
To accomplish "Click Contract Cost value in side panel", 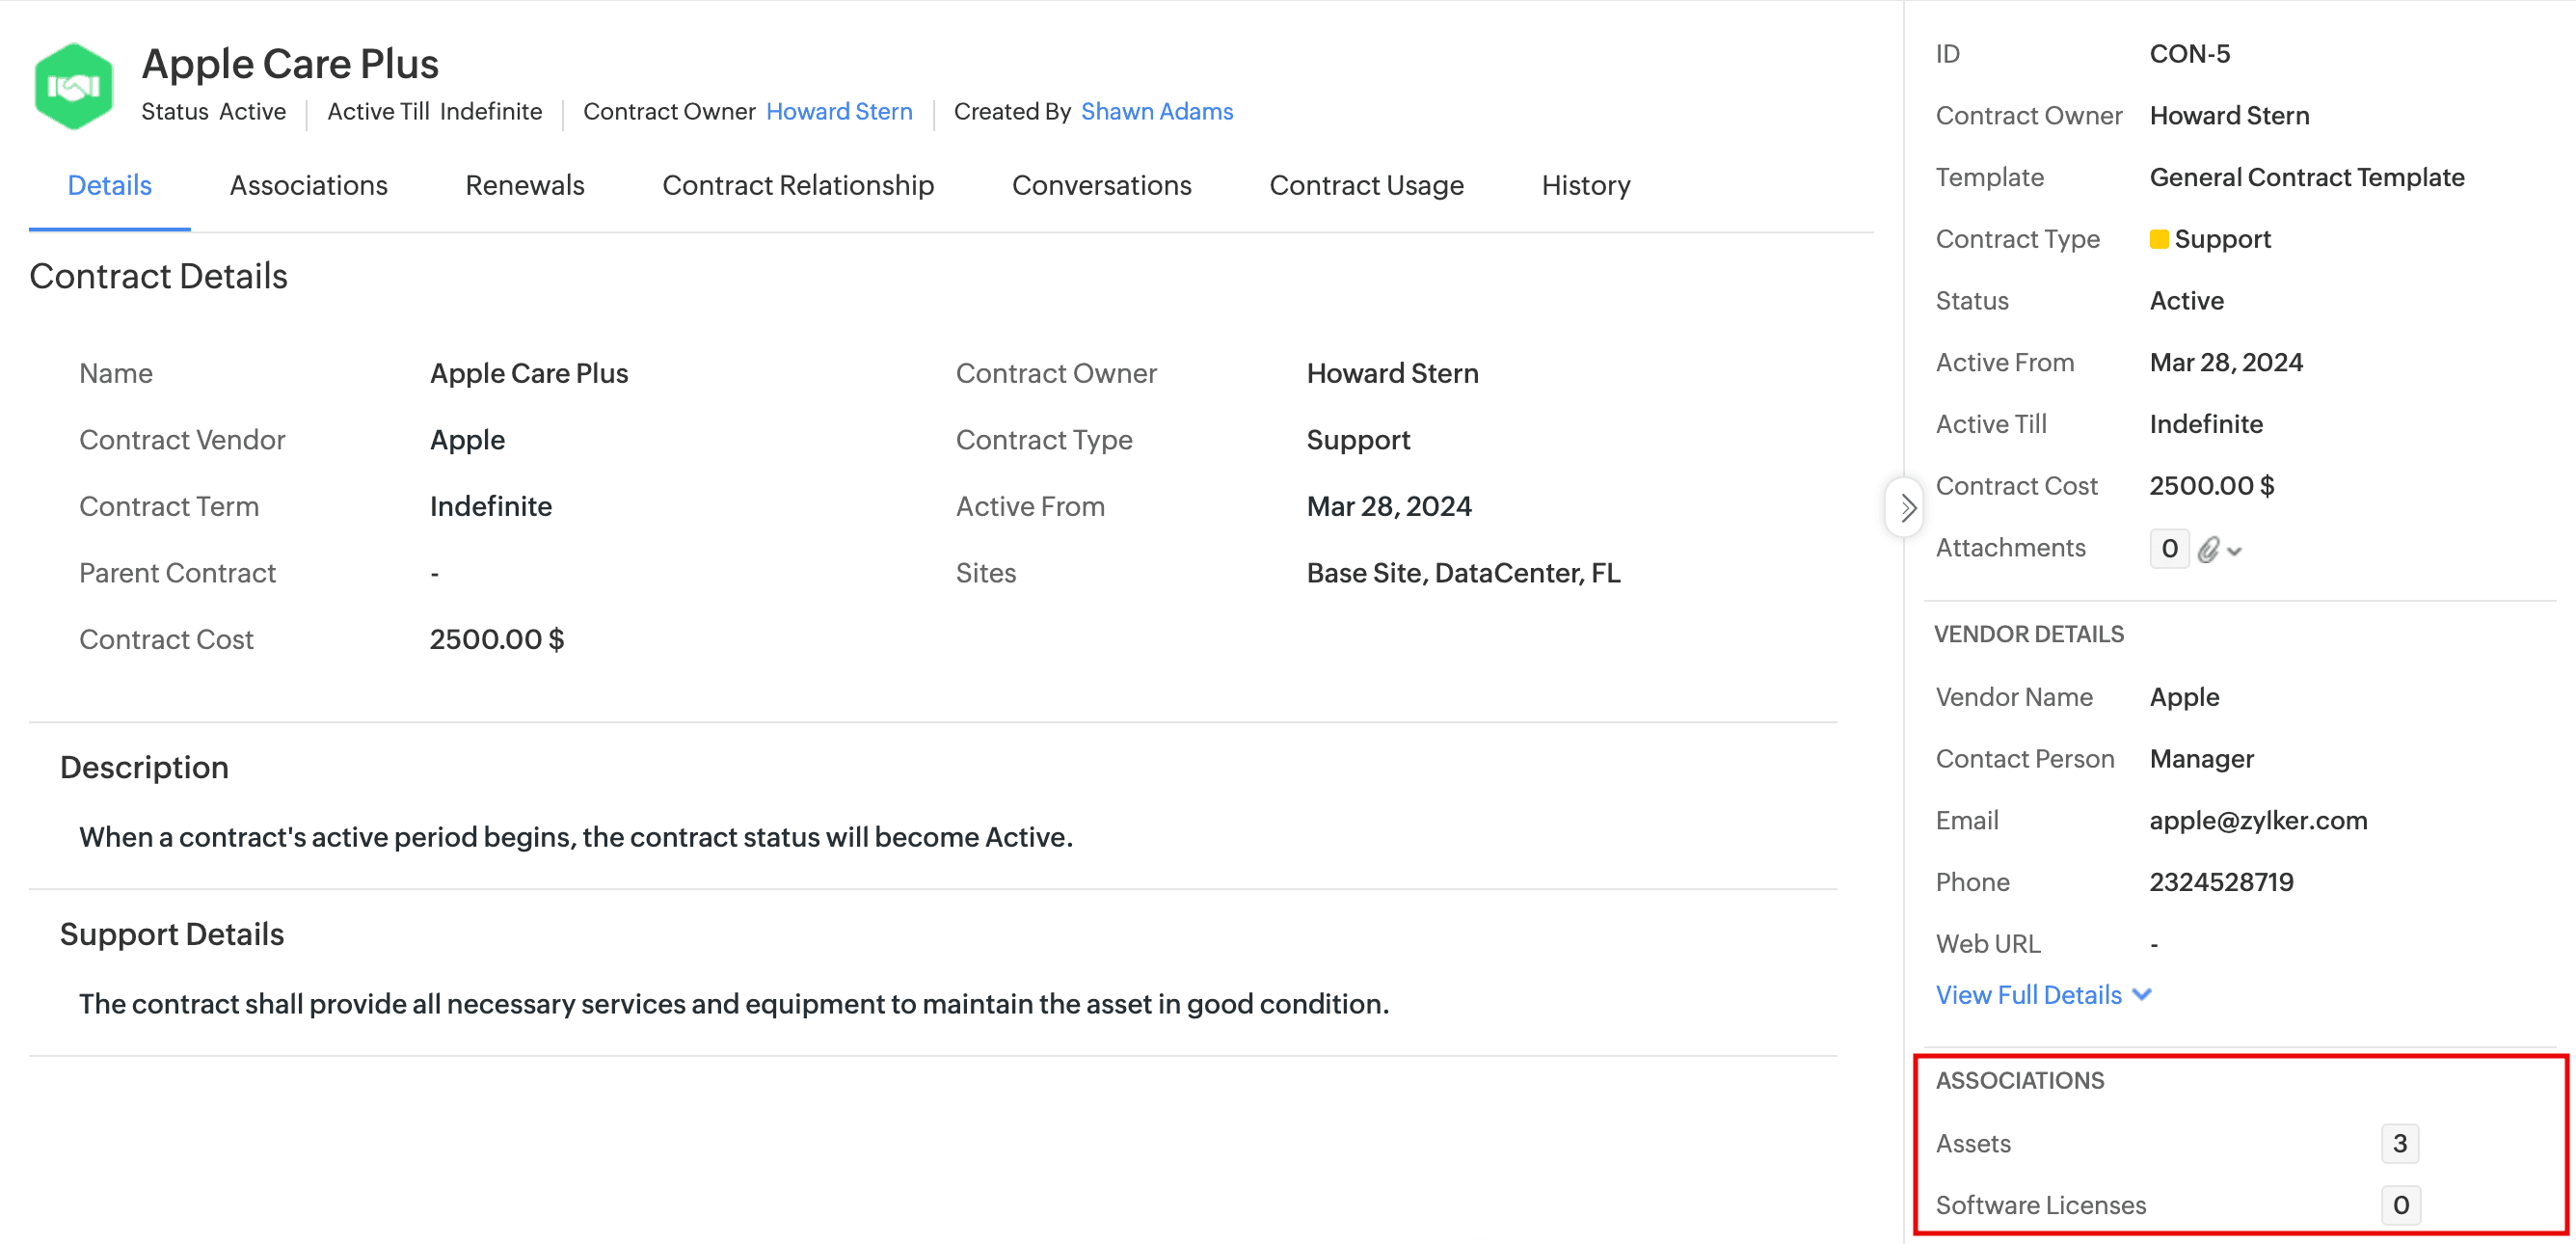I will [x=2212, y=486].
